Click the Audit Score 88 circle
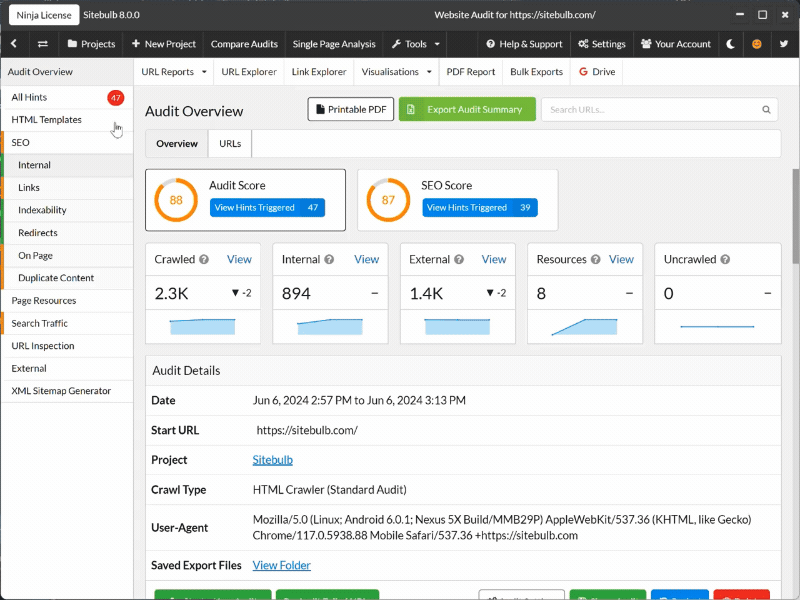 [x=176, y=200]
